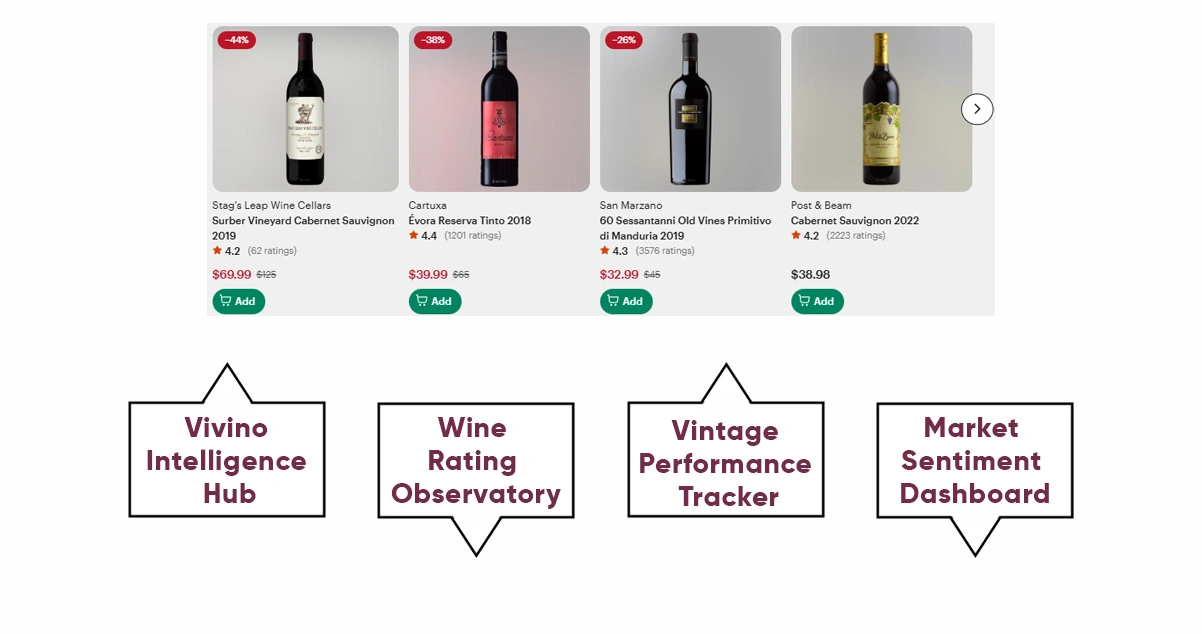Add San Marzano Primitivo to cart
This screenshot has width=1202, height=634.
pyautogui.click(x=626, y=301)
